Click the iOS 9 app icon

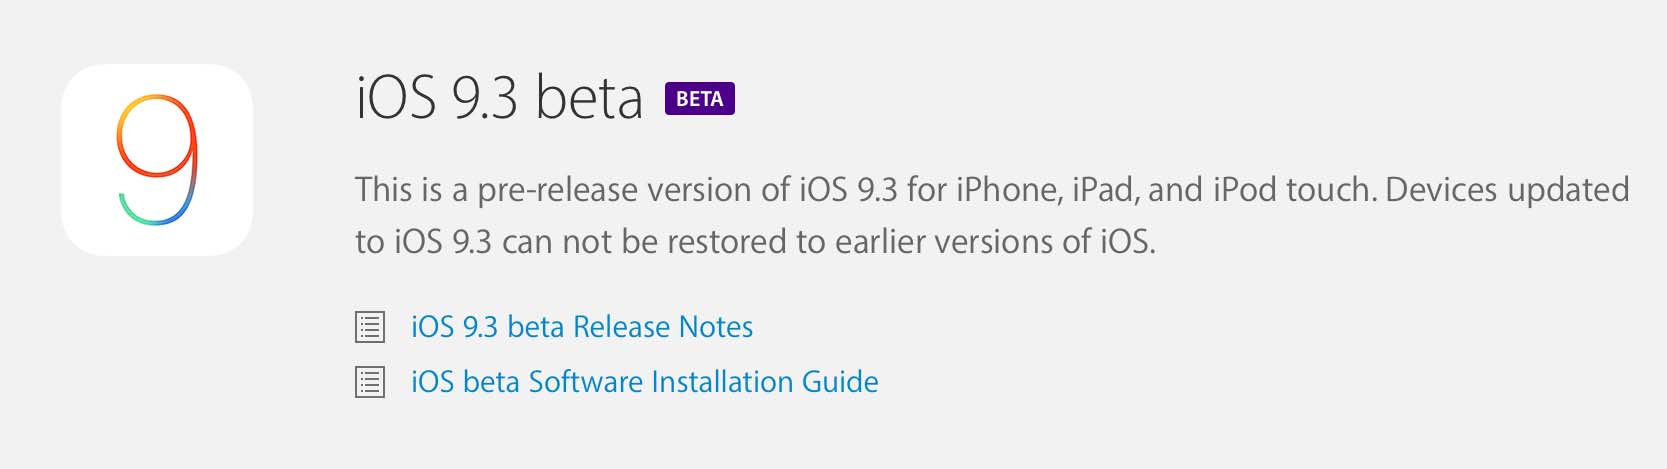tap(156, 160)
